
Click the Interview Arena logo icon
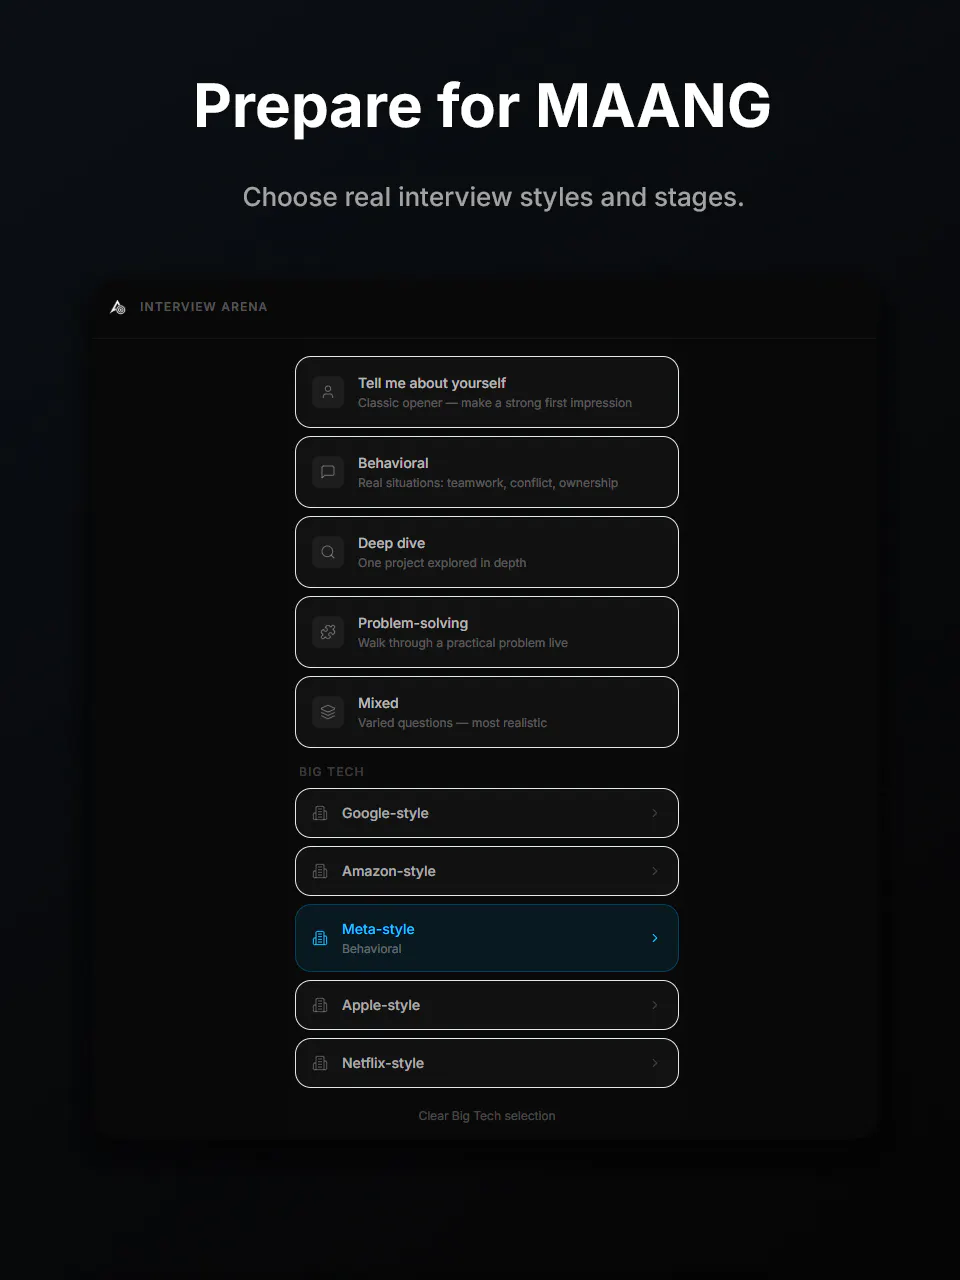click(x=118, y=307)
